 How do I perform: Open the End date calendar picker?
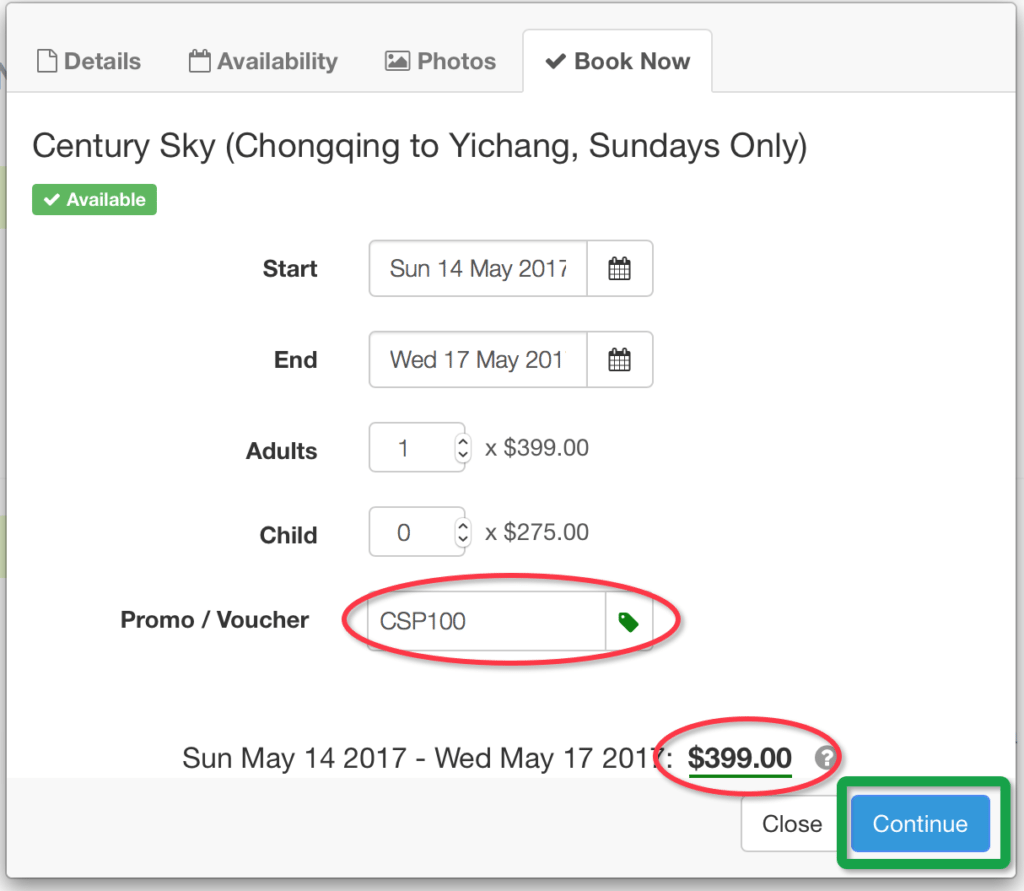coord(620,359)
